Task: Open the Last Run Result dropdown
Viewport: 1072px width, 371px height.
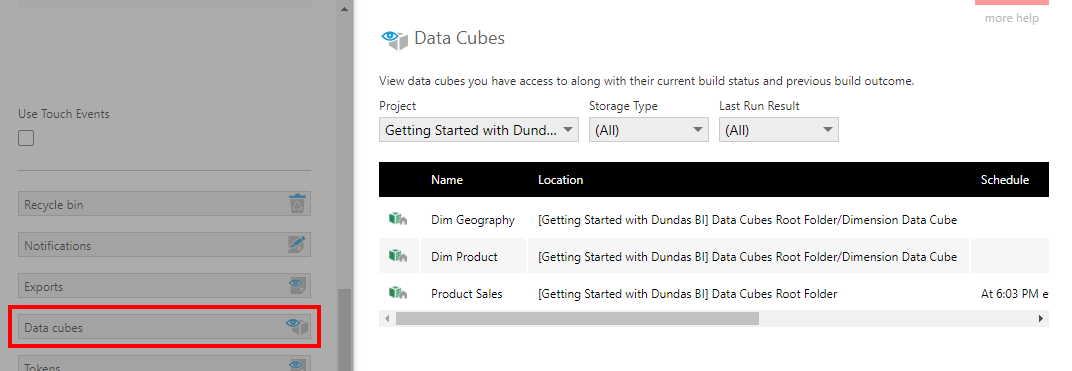Action: point(779,130)
